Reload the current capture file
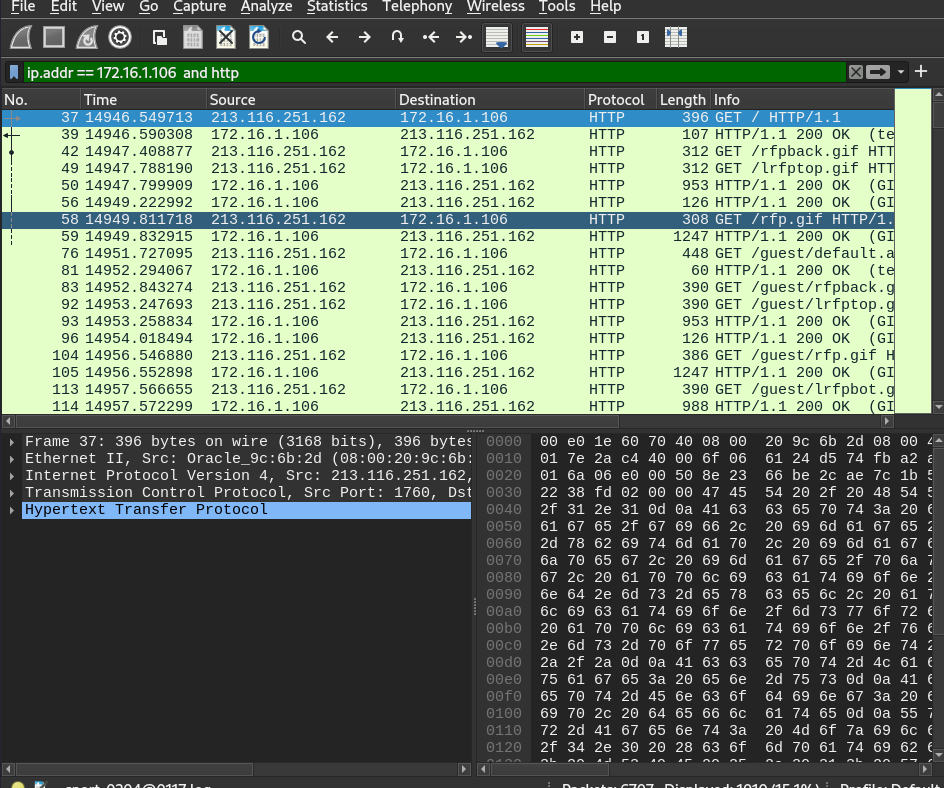The width and height of the screenshot is (944, 788). coord(258,38)
